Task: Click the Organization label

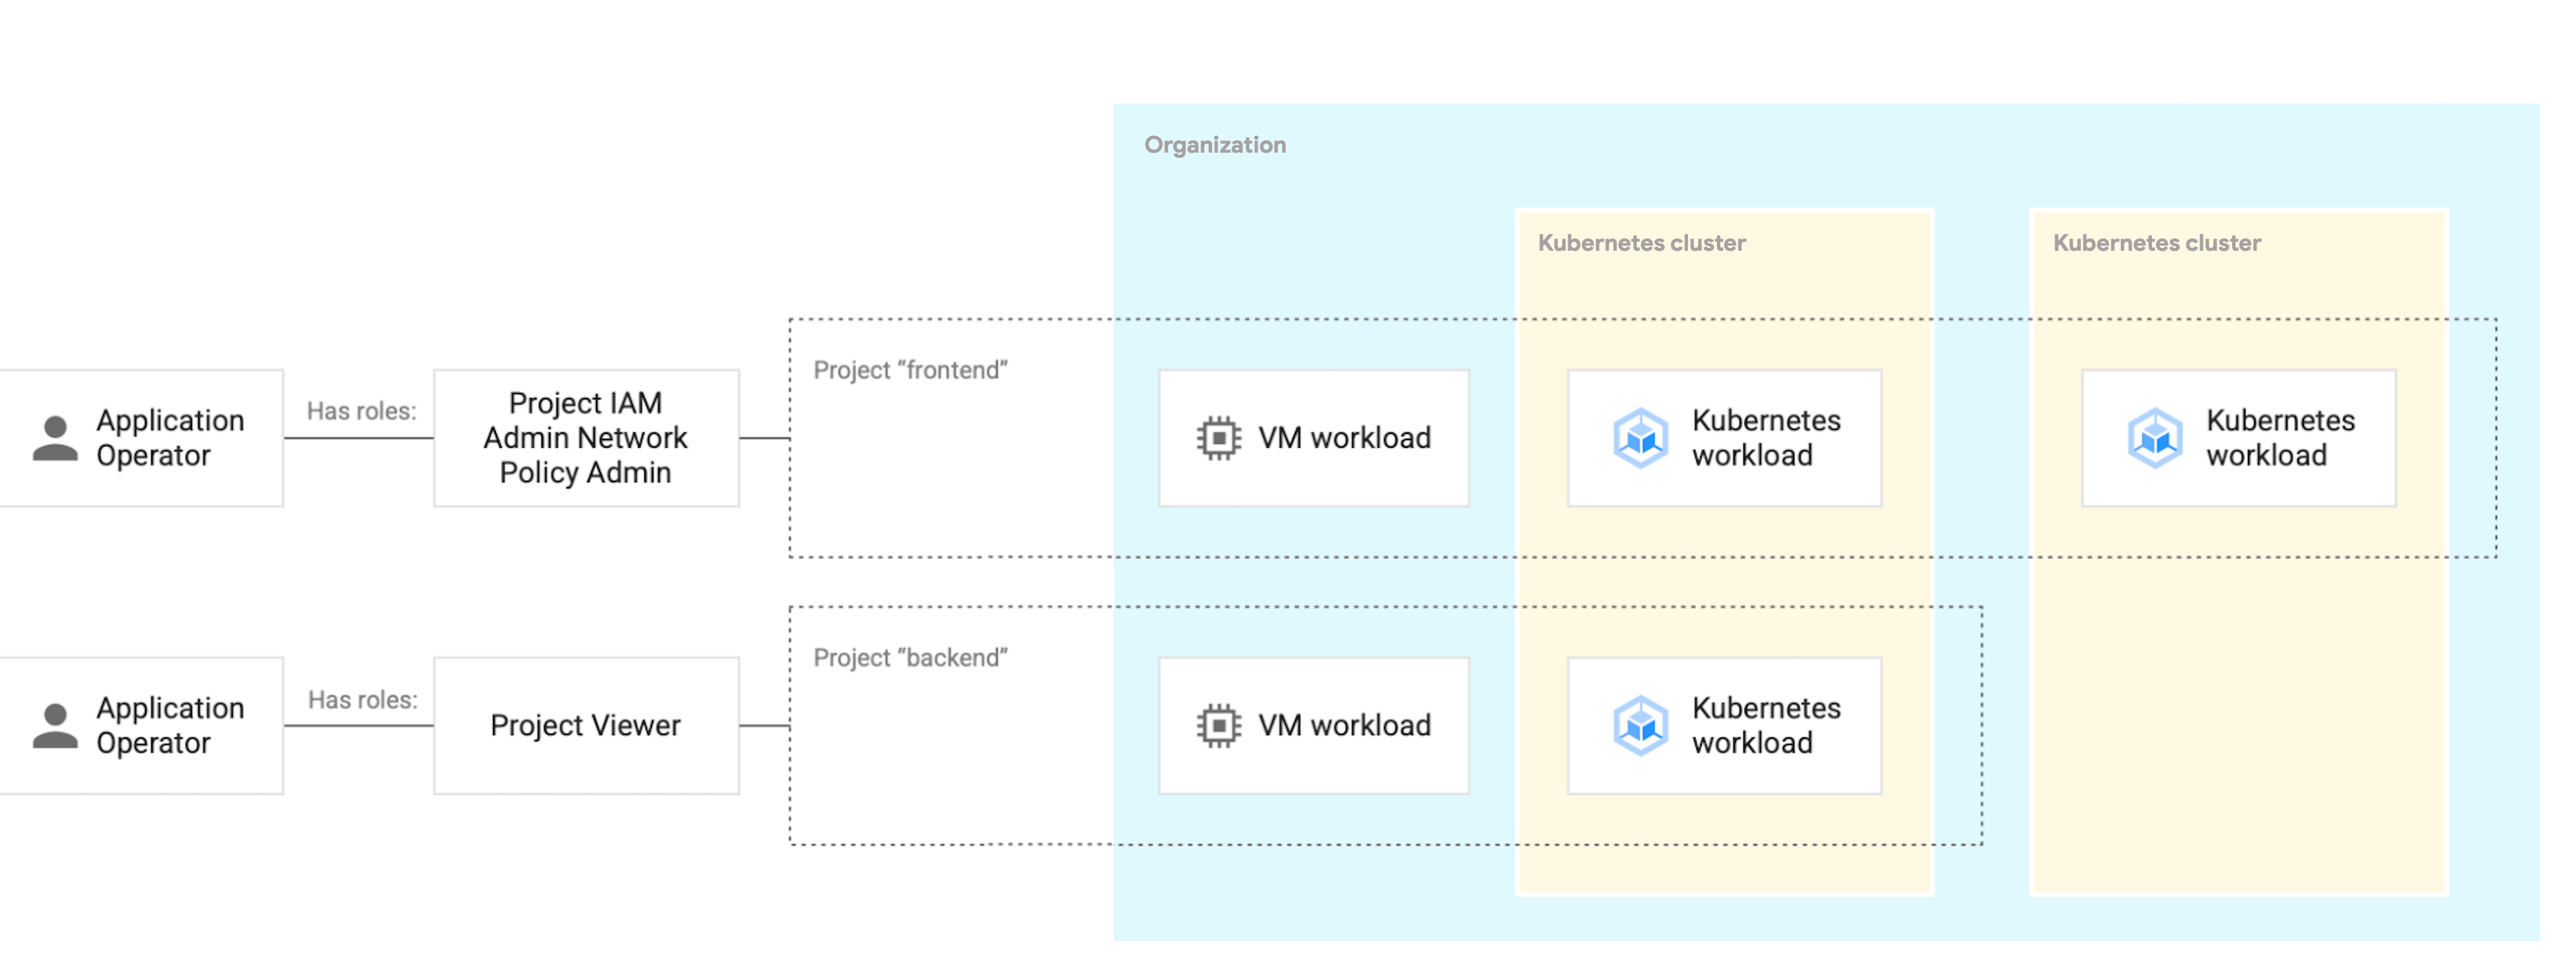Action: pyautogui.click(x=1215, y=145)
